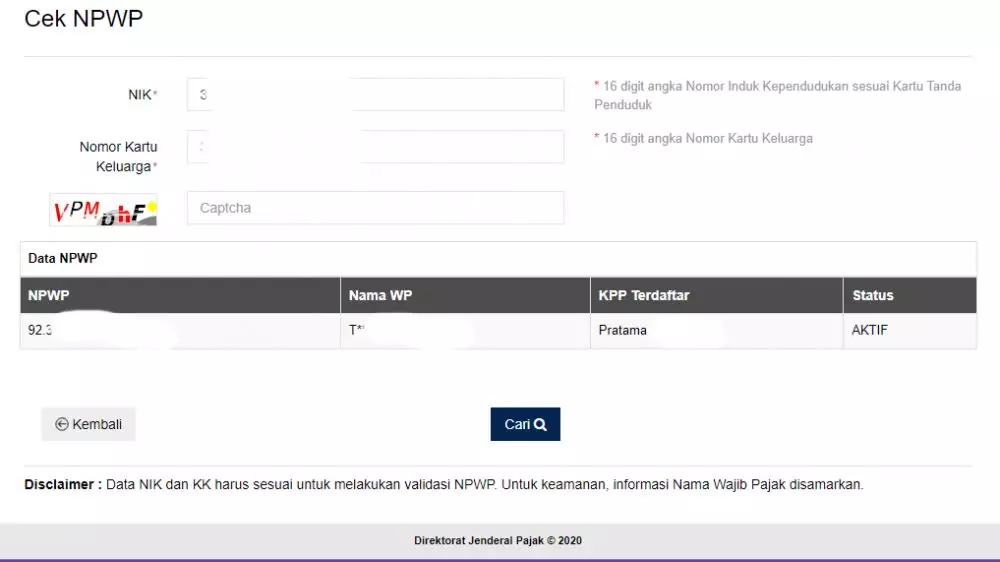Click the Disclaimer text below the buttons
Screen dimensions: 1000x562
click(443, 484)
